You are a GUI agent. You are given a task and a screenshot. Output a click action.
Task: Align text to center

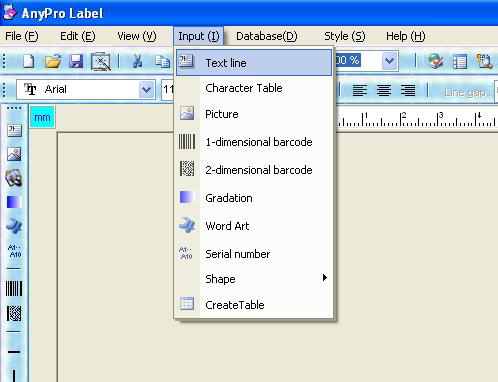[384, 90]
